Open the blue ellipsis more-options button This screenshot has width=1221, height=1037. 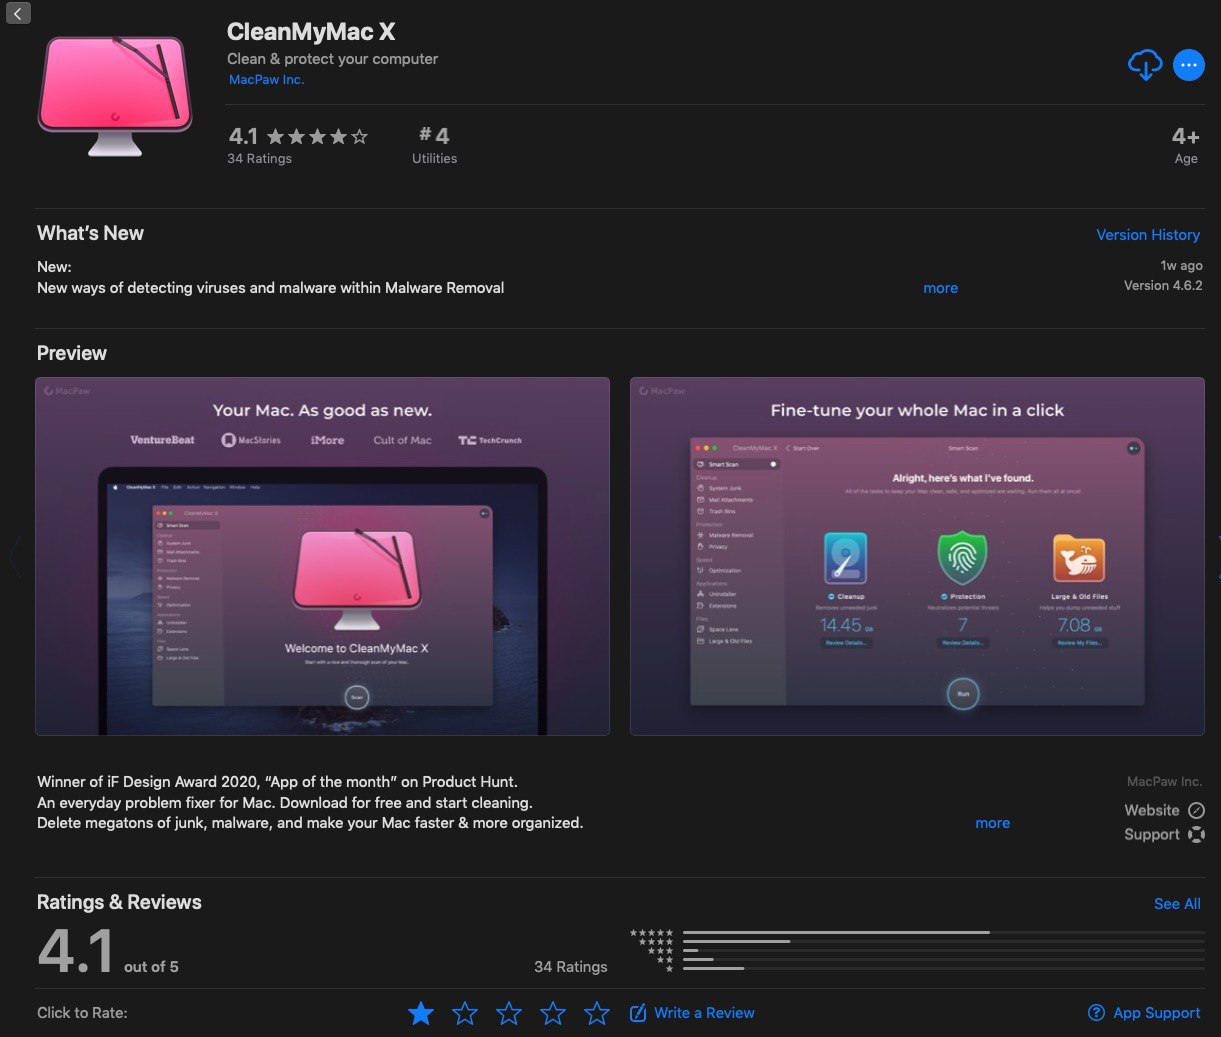pos(1188,65)
